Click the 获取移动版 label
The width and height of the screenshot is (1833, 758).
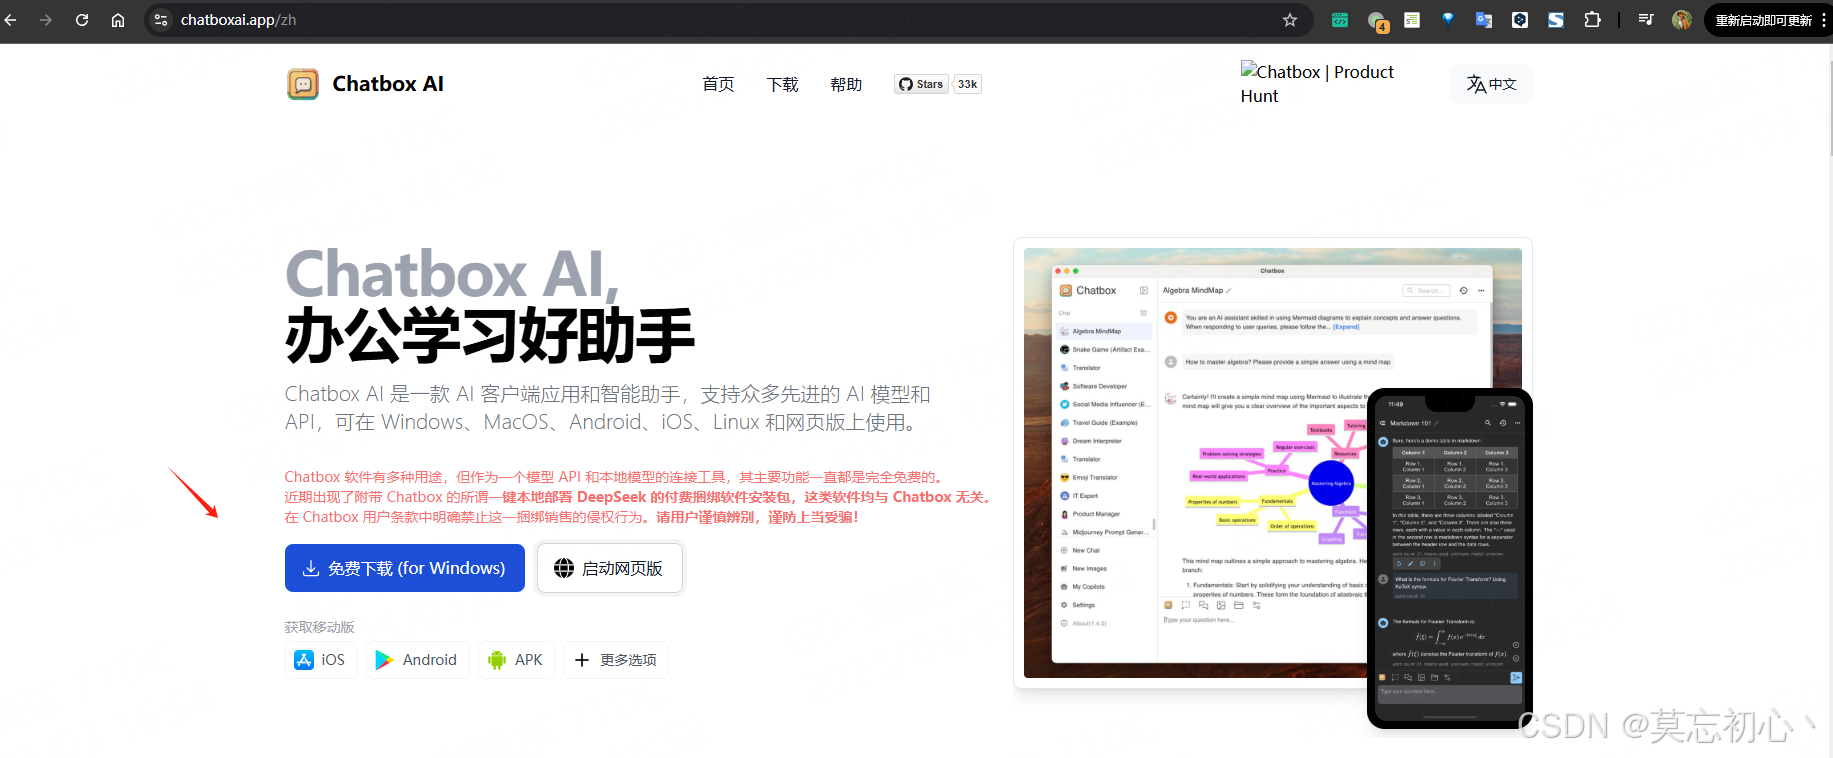point(320,627)
